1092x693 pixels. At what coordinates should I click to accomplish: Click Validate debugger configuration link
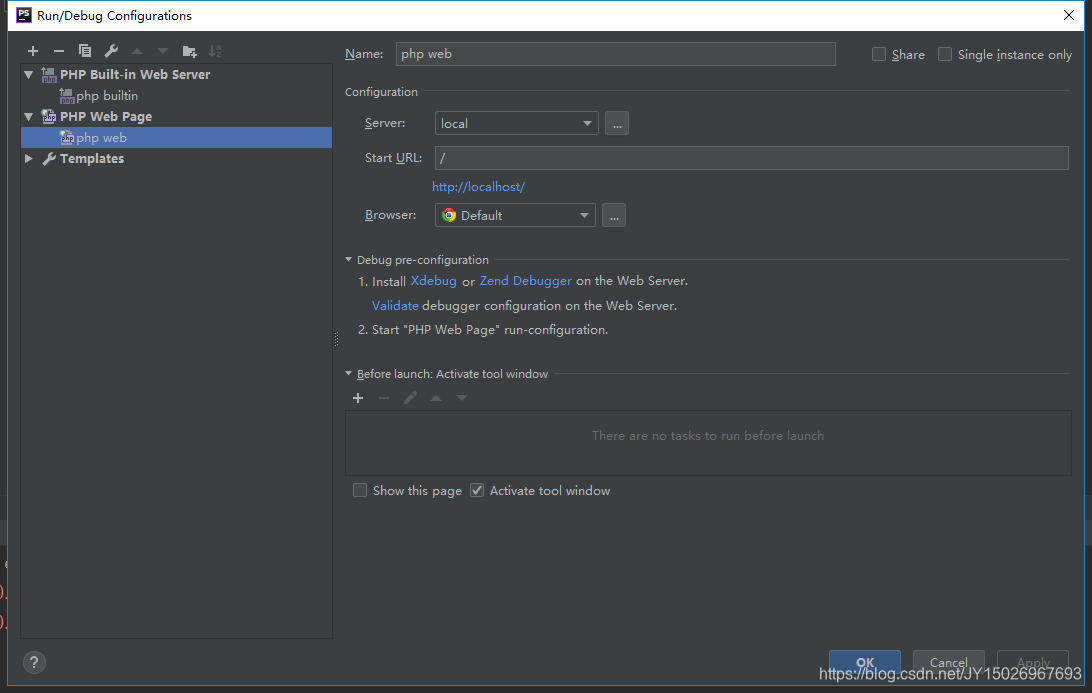click(x=395, y=306)
